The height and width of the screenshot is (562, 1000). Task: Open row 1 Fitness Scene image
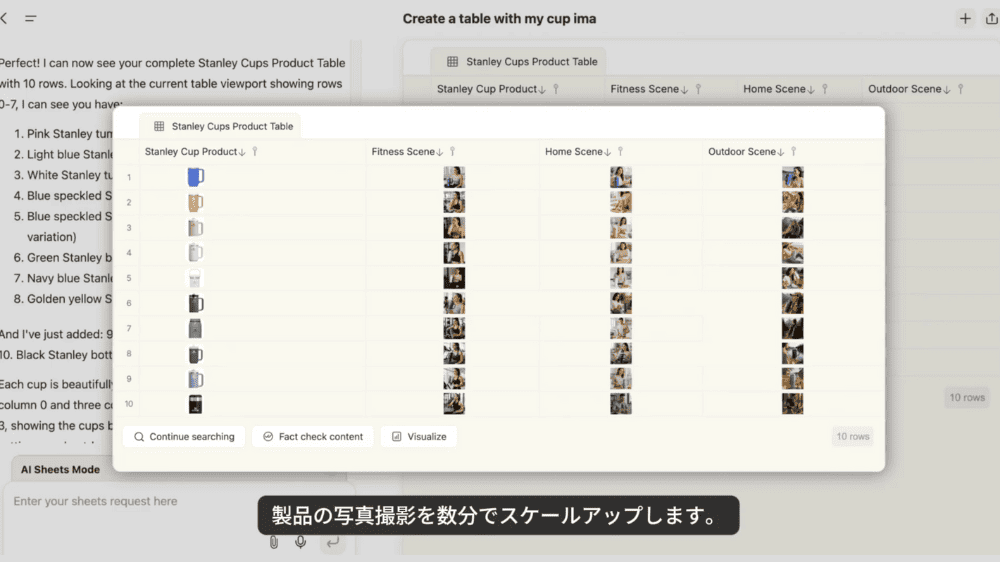(x=454, y=177)
